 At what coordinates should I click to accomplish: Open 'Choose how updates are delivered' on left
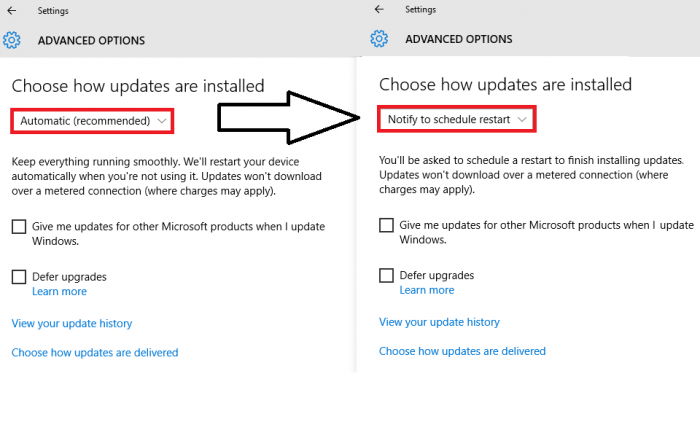pos(95,352)
